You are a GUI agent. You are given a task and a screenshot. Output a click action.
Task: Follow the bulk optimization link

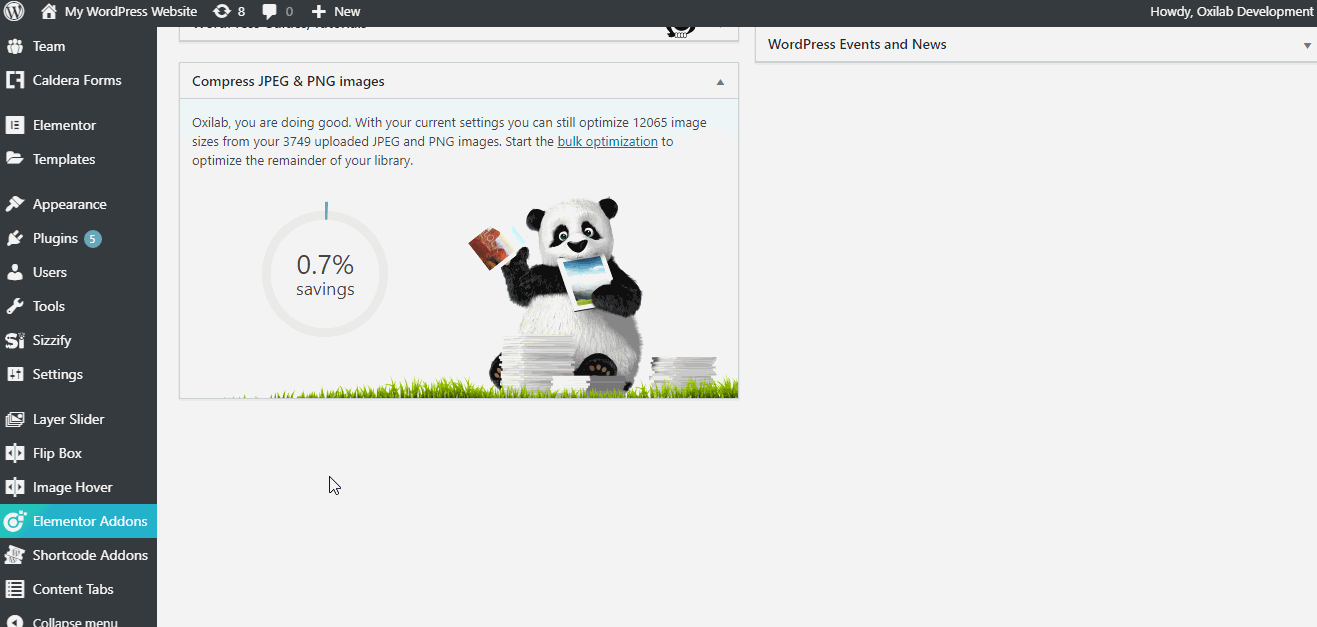pos(607,141)
